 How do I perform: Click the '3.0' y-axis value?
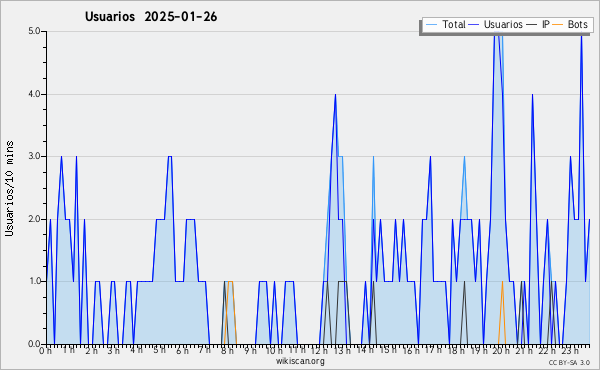point(34,156)
